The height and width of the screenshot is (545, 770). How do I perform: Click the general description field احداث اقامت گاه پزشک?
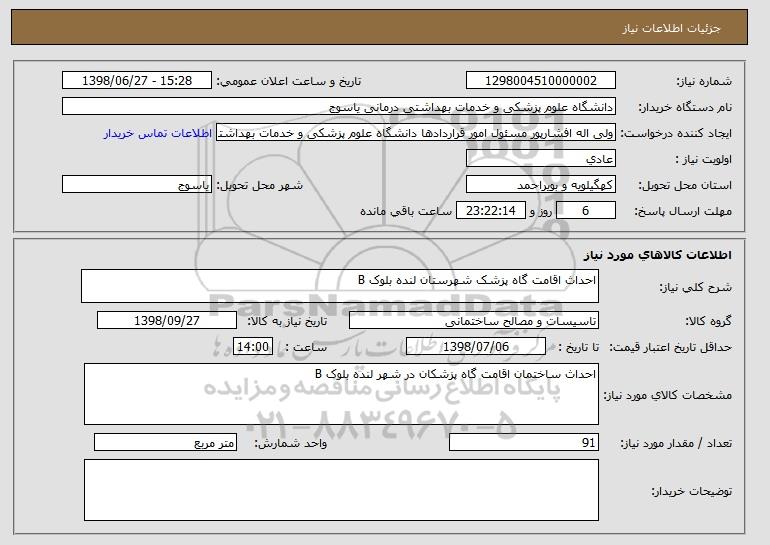click(x=340, y=286)
